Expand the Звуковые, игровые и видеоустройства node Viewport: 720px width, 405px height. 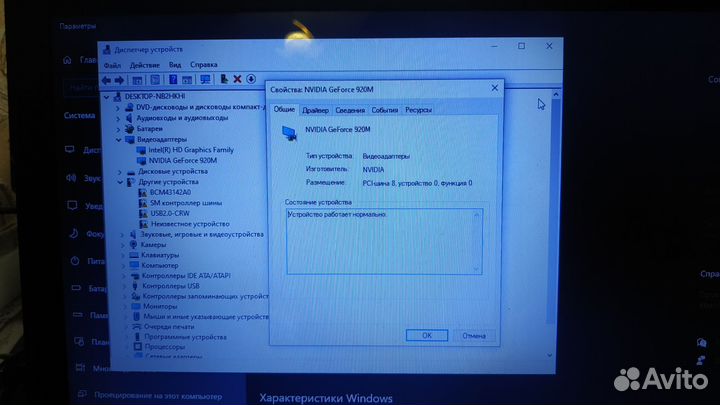[122, 235]
